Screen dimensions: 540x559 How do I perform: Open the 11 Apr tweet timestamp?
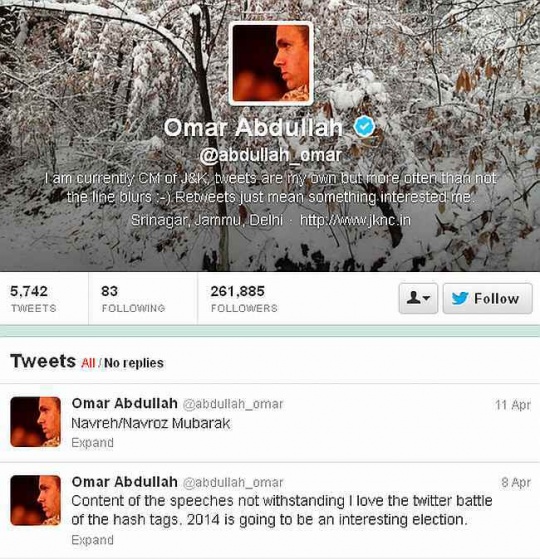coord(513,405)
